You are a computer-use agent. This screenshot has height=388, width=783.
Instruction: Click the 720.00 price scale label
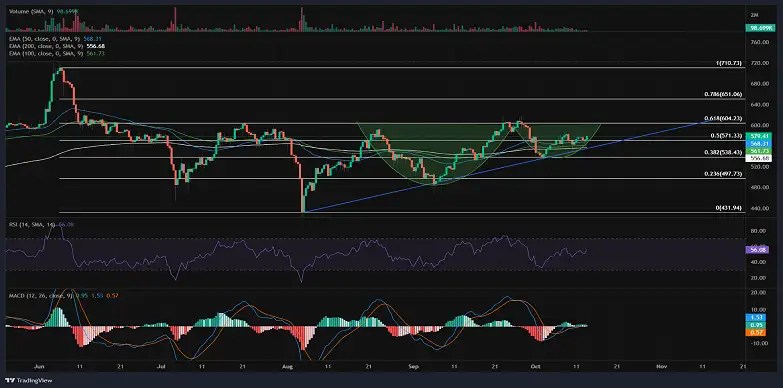pos(759,63)
